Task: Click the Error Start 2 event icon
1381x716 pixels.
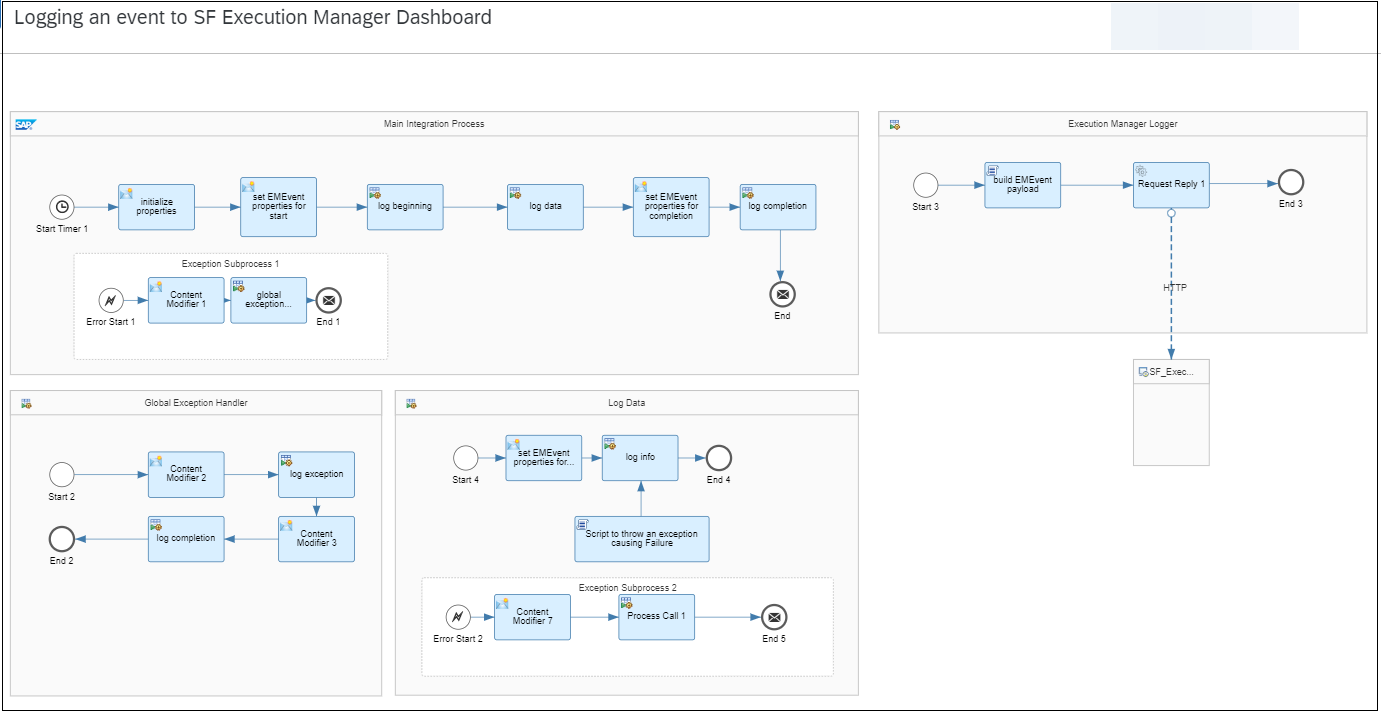Action: pos(458,617)
